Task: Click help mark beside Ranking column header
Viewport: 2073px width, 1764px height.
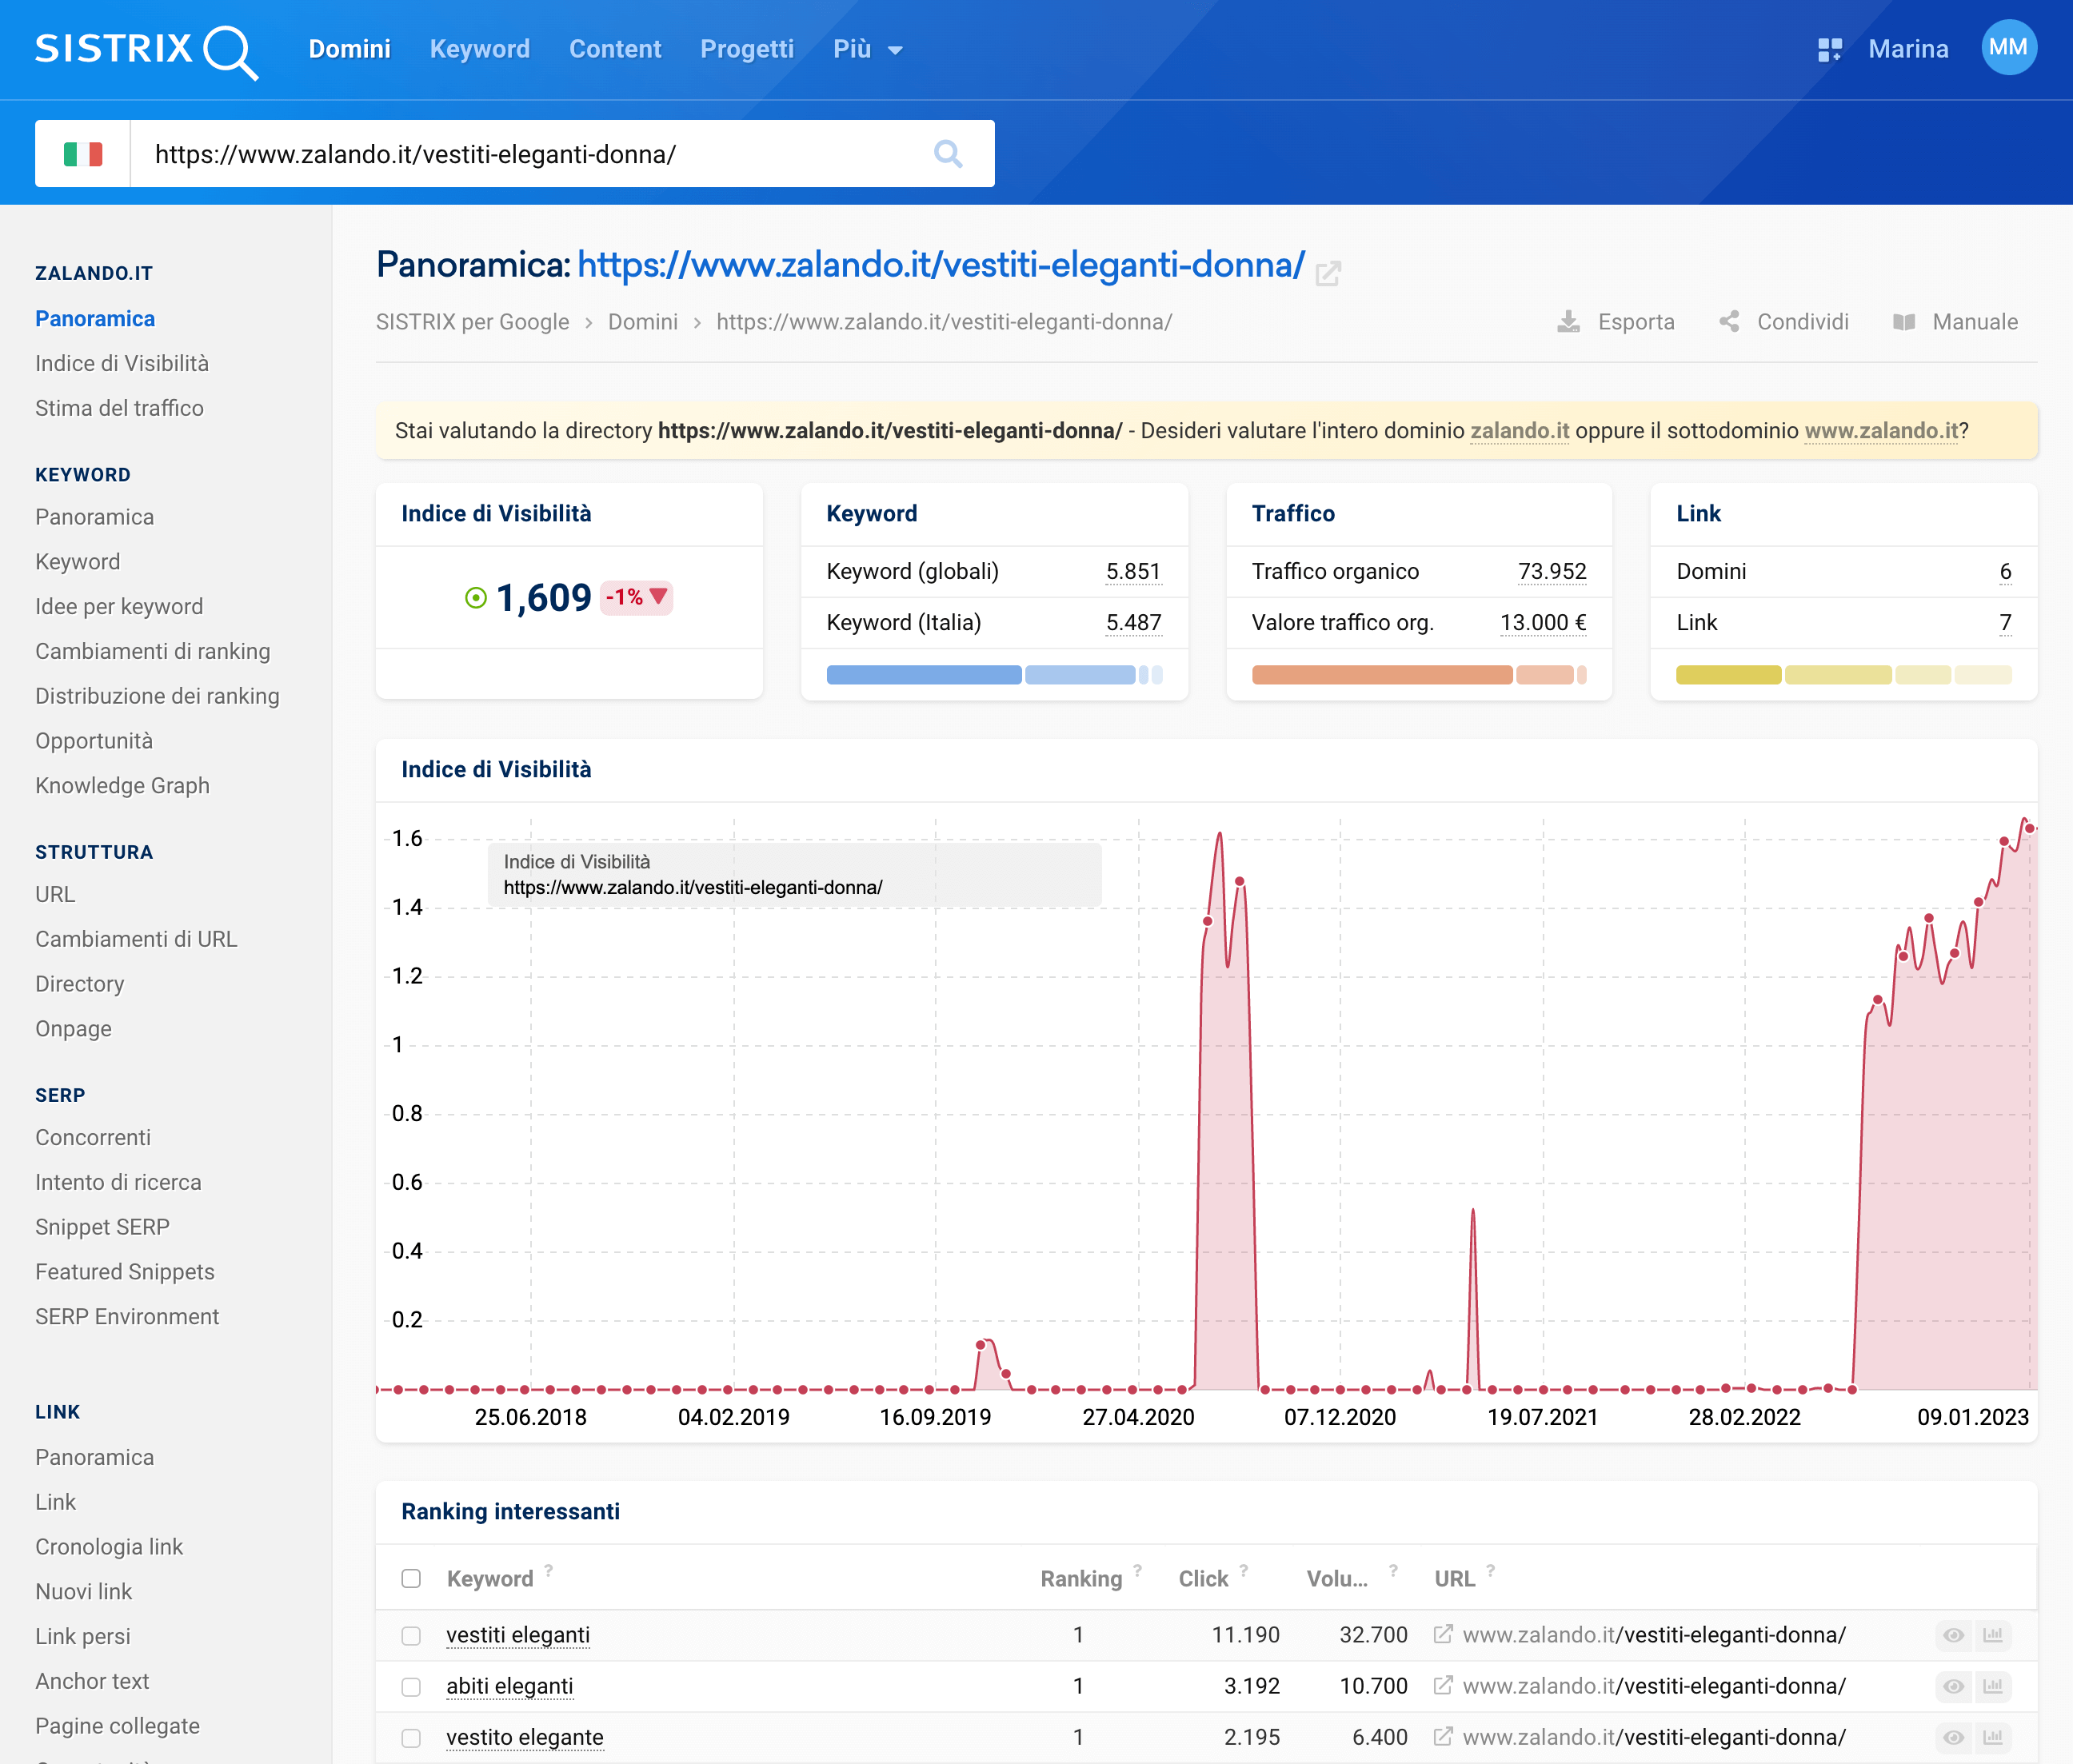Action: pos(1137,1570)
